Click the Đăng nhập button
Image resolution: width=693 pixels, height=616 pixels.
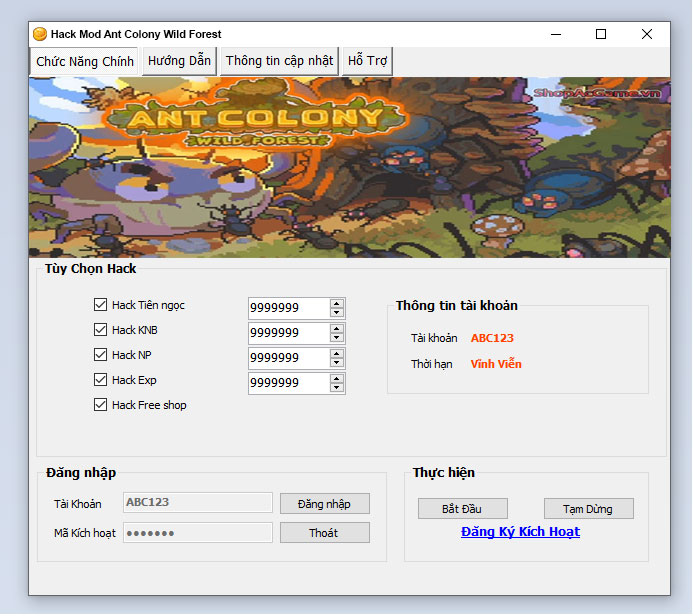coord(324,504)
